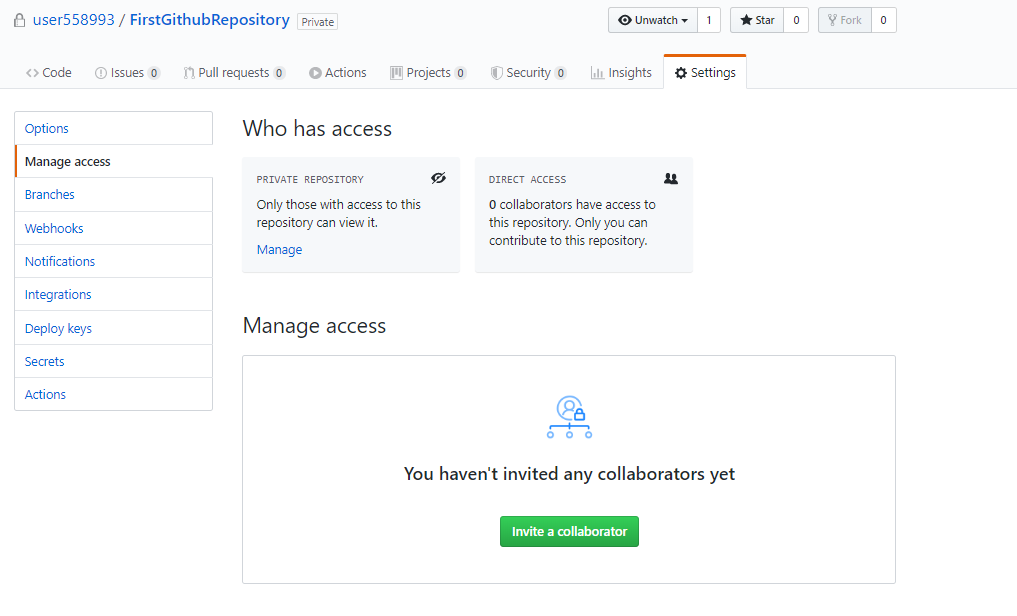Click the fork icon in Fork button
1017x616 pixels.
tap(832, 20)
